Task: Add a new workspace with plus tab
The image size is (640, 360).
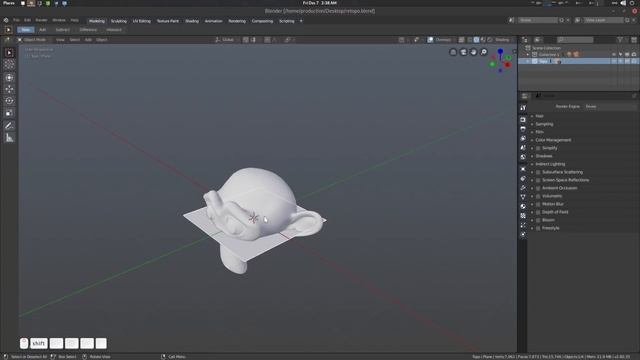Action: click(x=301, y=21)
